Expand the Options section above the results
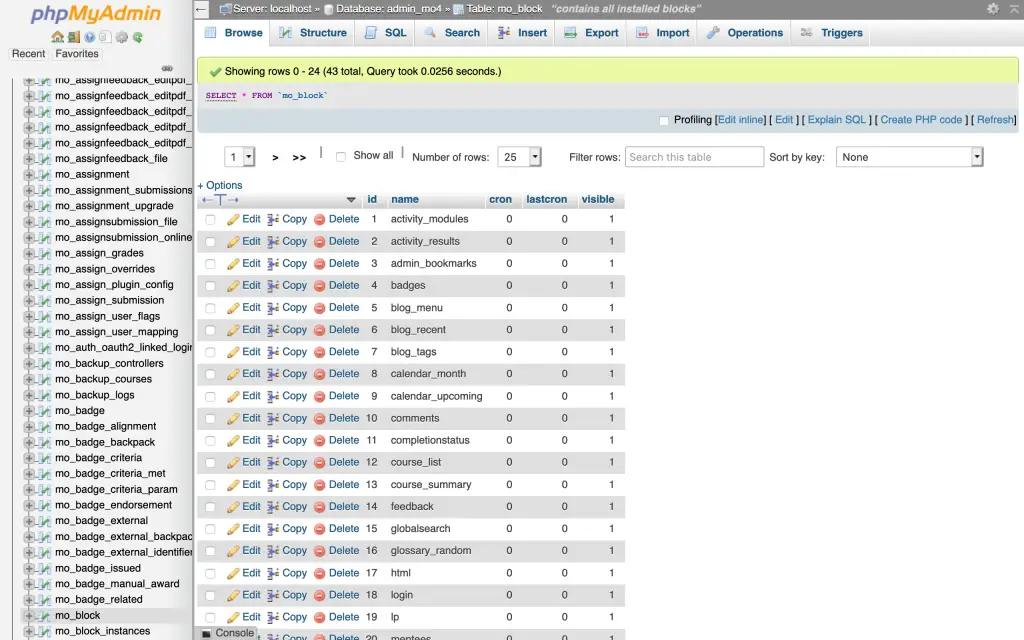The image size is (1024, 640). (219, 185)
